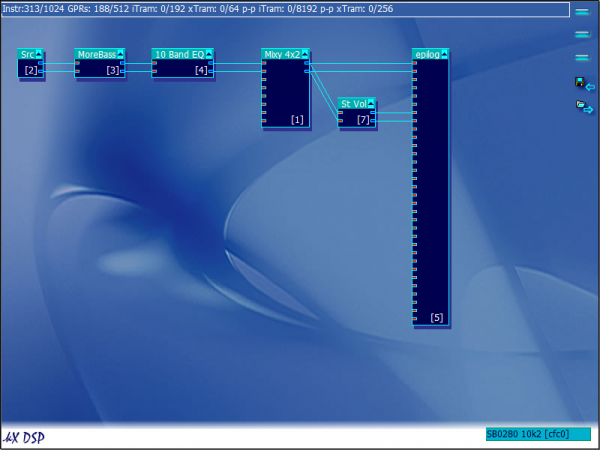The width and height of the screenshot is (600, 450).
Task: Click the Src module arrow icon
Action: pos(39,54)
